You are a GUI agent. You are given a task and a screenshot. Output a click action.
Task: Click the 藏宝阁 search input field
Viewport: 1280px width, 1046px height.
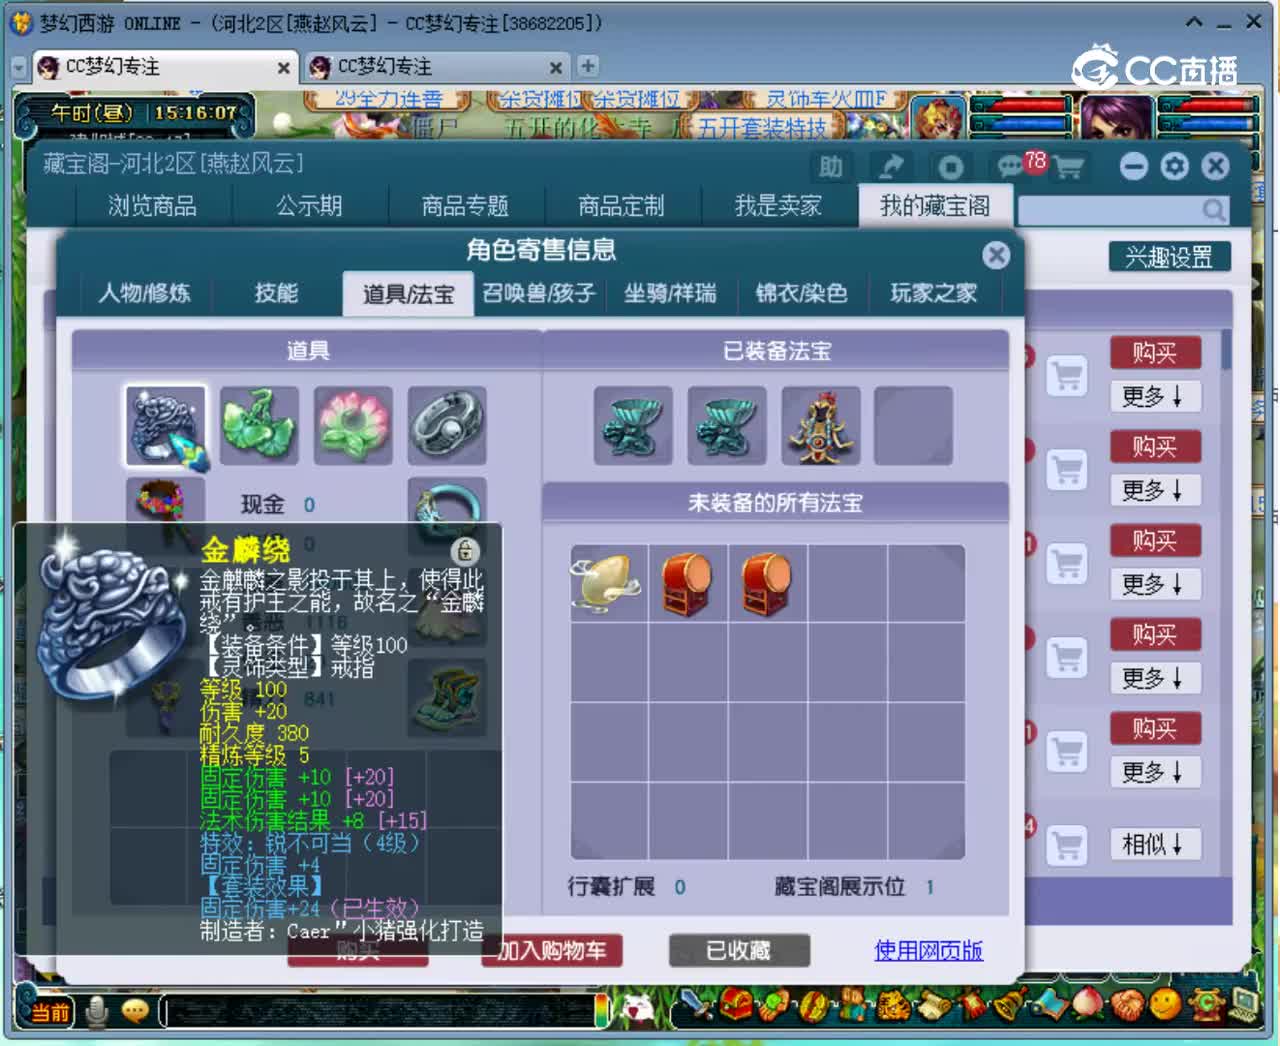[1110, 210]
